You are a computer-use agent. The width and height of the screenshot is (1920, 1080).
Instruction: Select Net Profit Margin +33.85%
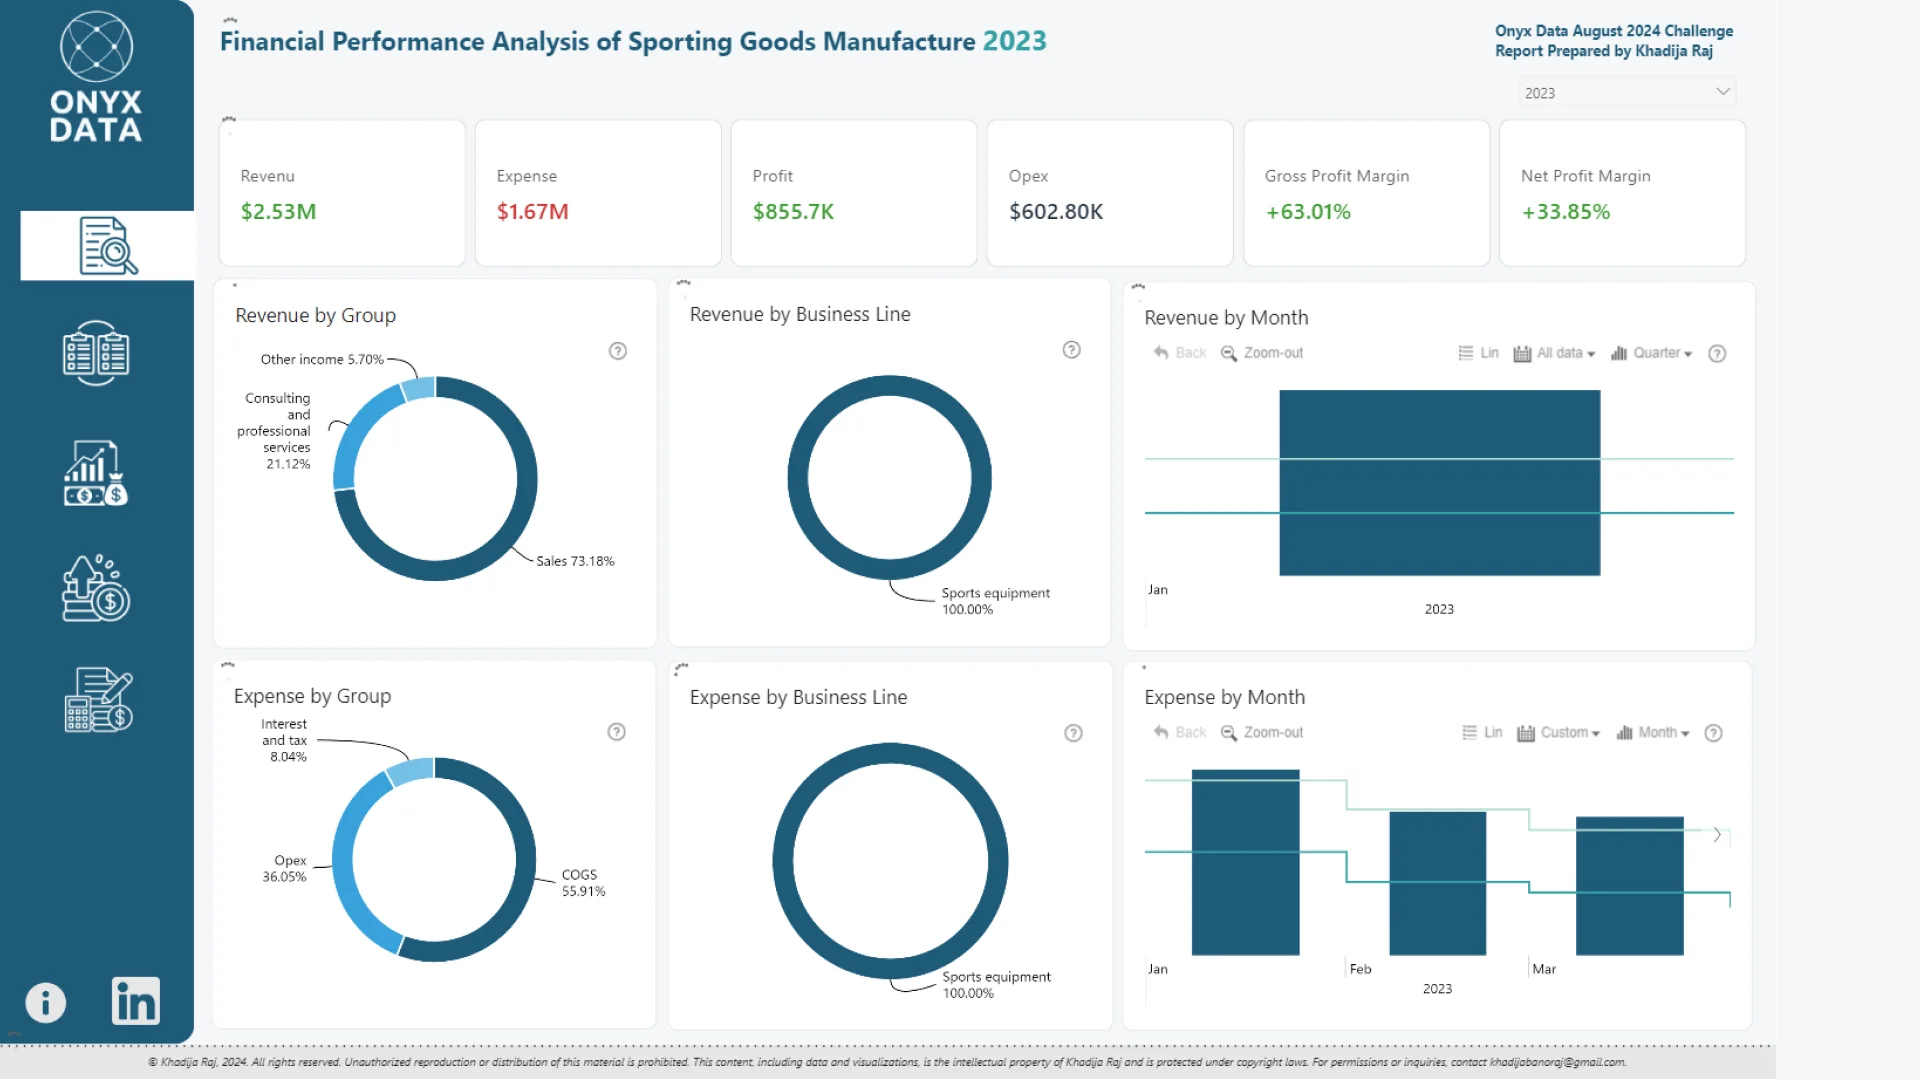[1566, 212]
